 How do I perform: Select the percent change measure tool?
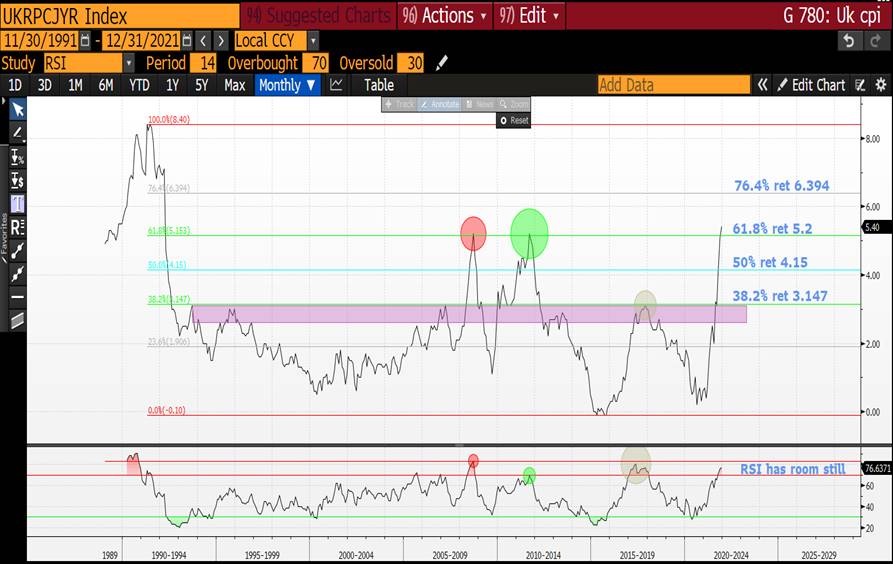(17, 157)
